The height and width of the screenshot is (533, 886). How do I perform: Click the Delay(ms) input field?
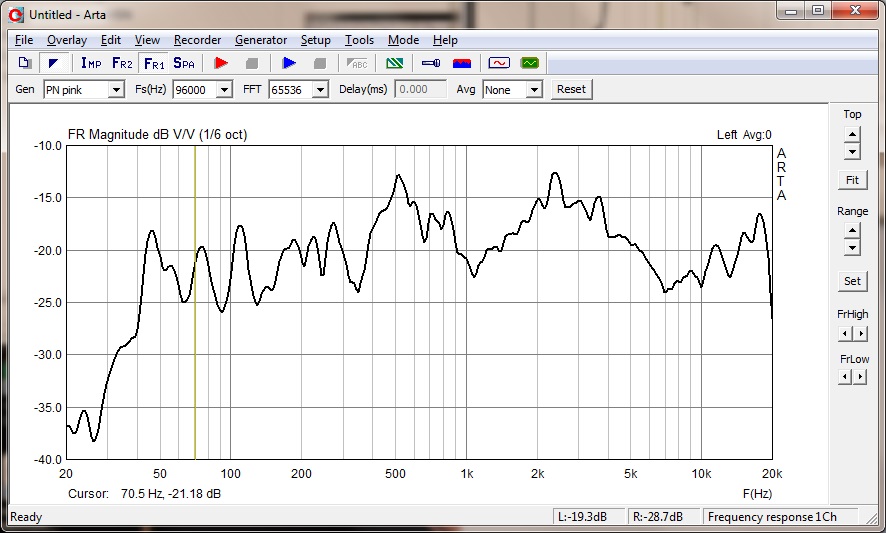(x=420, y=89)
